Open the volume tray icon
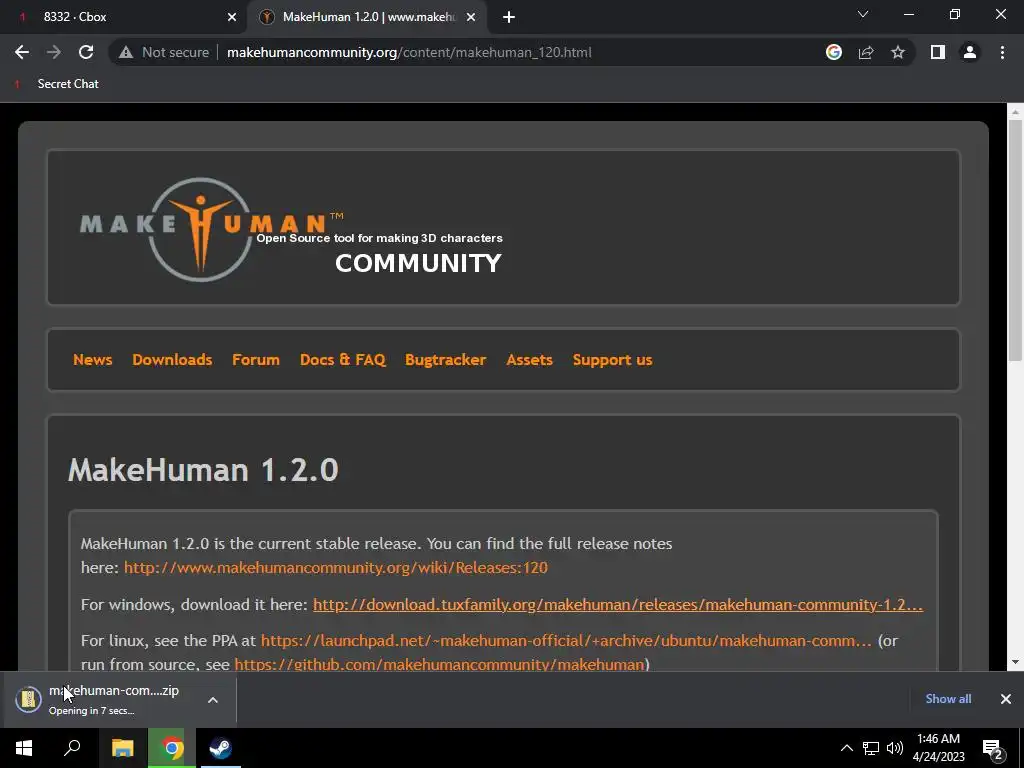The width and height of the screenshot is (1024, 768). point(895,748)
